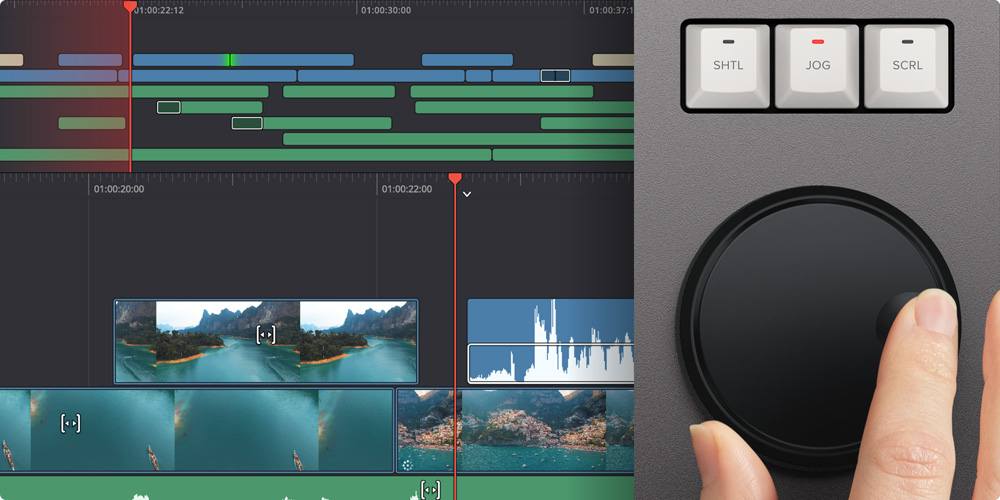Click the 01:00:22:00 timecode on the lower ruler

(407, 189)
